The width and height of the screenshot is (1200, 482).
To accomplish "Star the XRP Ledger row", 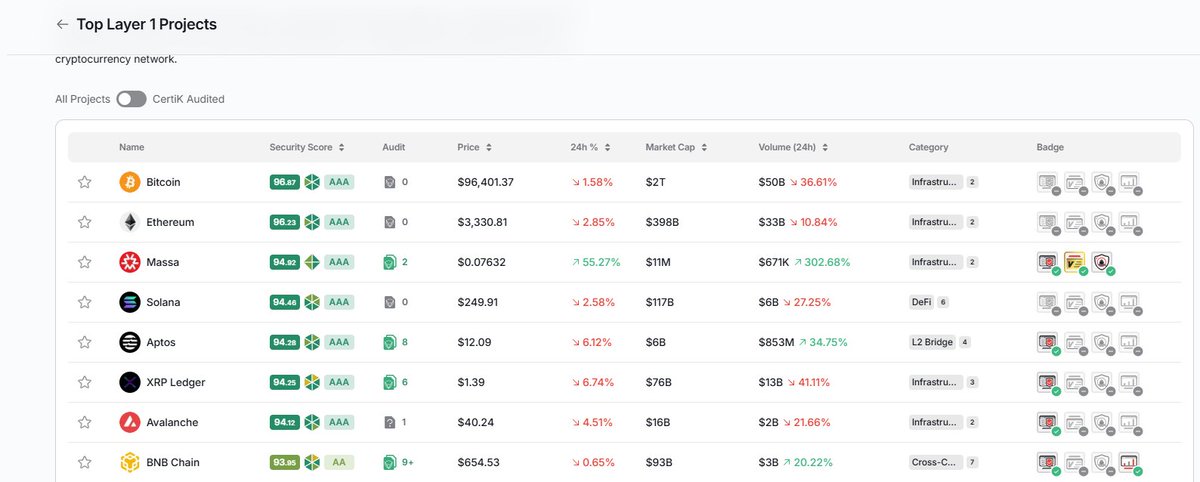I will [x=85, y=382].
